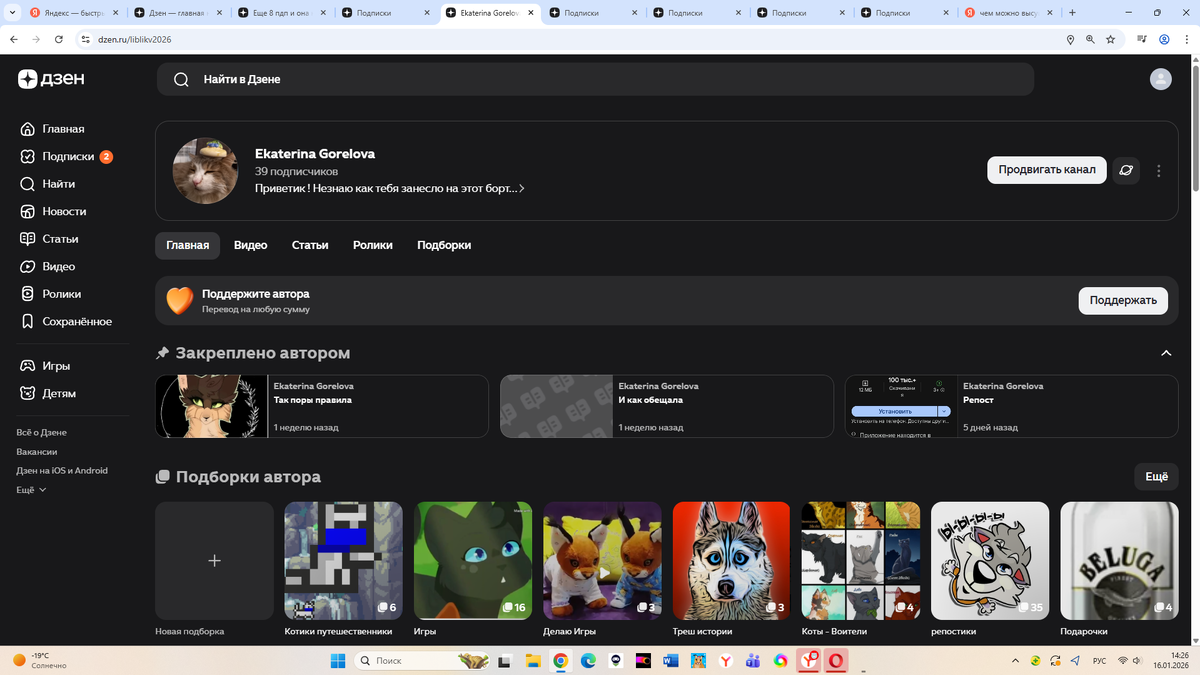The image size is (1200, 675).
Task: Open the Вакансии link
Action: 37,451
